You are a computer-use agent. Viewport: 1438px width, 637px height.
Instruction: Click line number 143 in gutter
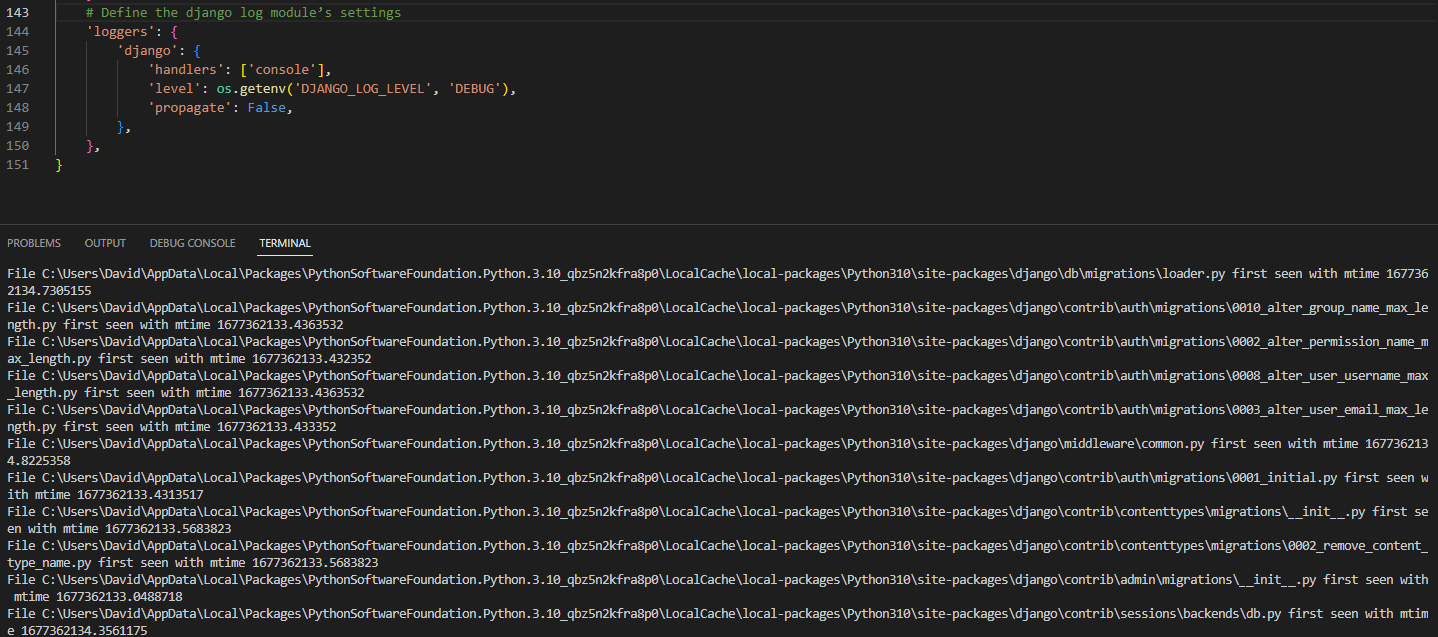[18, 13]
